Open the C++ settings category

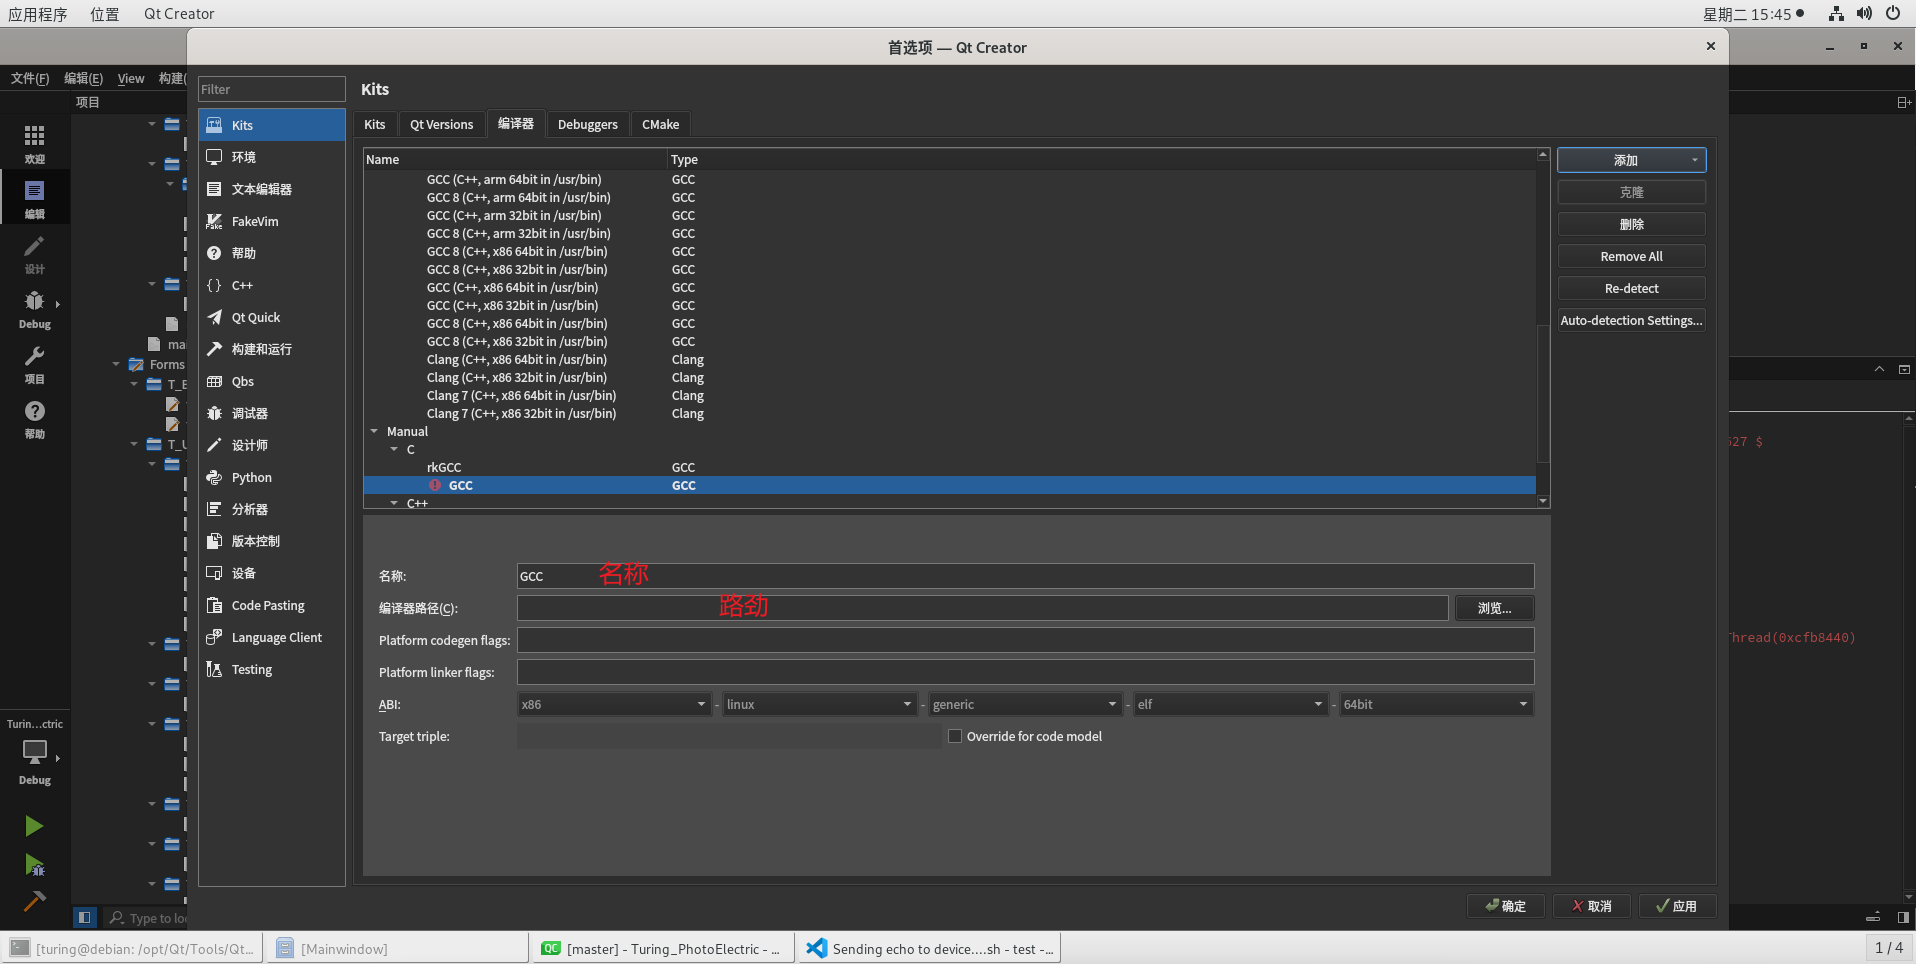coord(271,285)
